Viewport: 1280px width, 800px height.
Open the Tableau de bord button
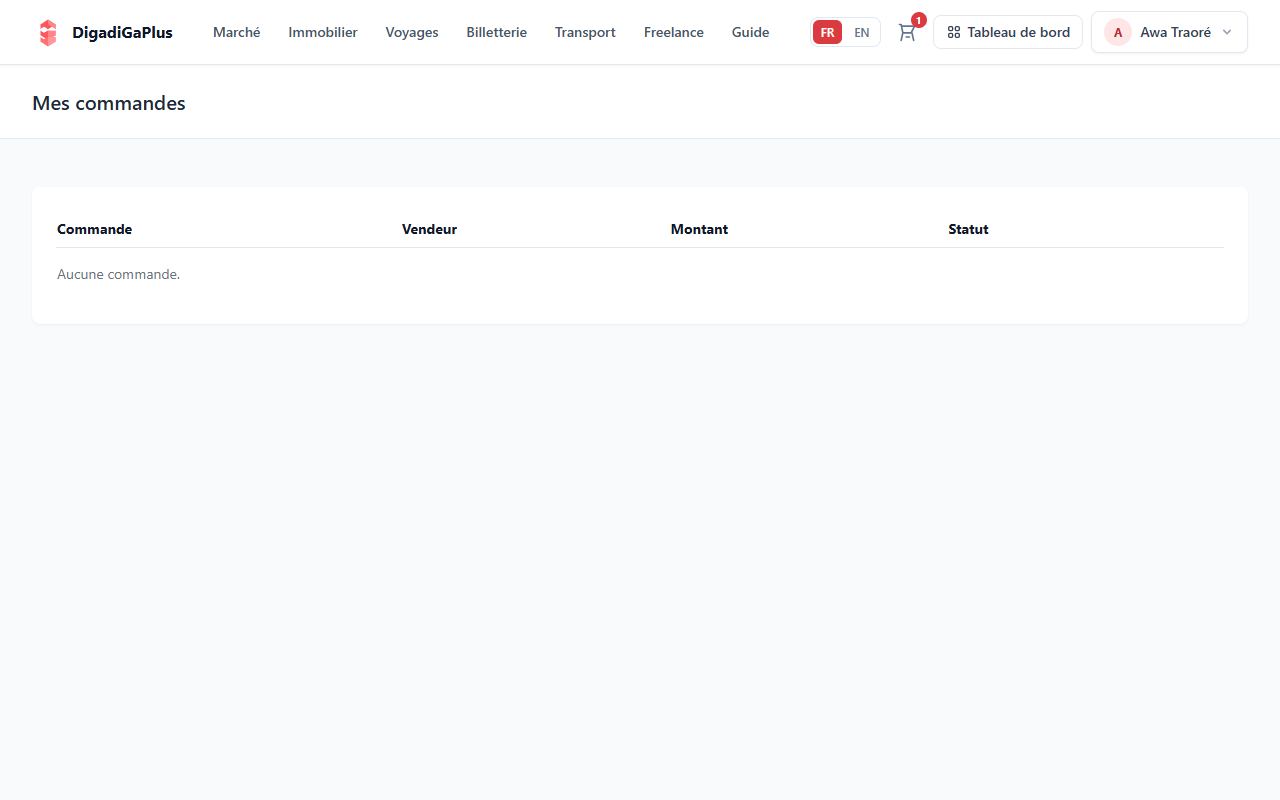pyautogui.click(x=1008, y=32)
